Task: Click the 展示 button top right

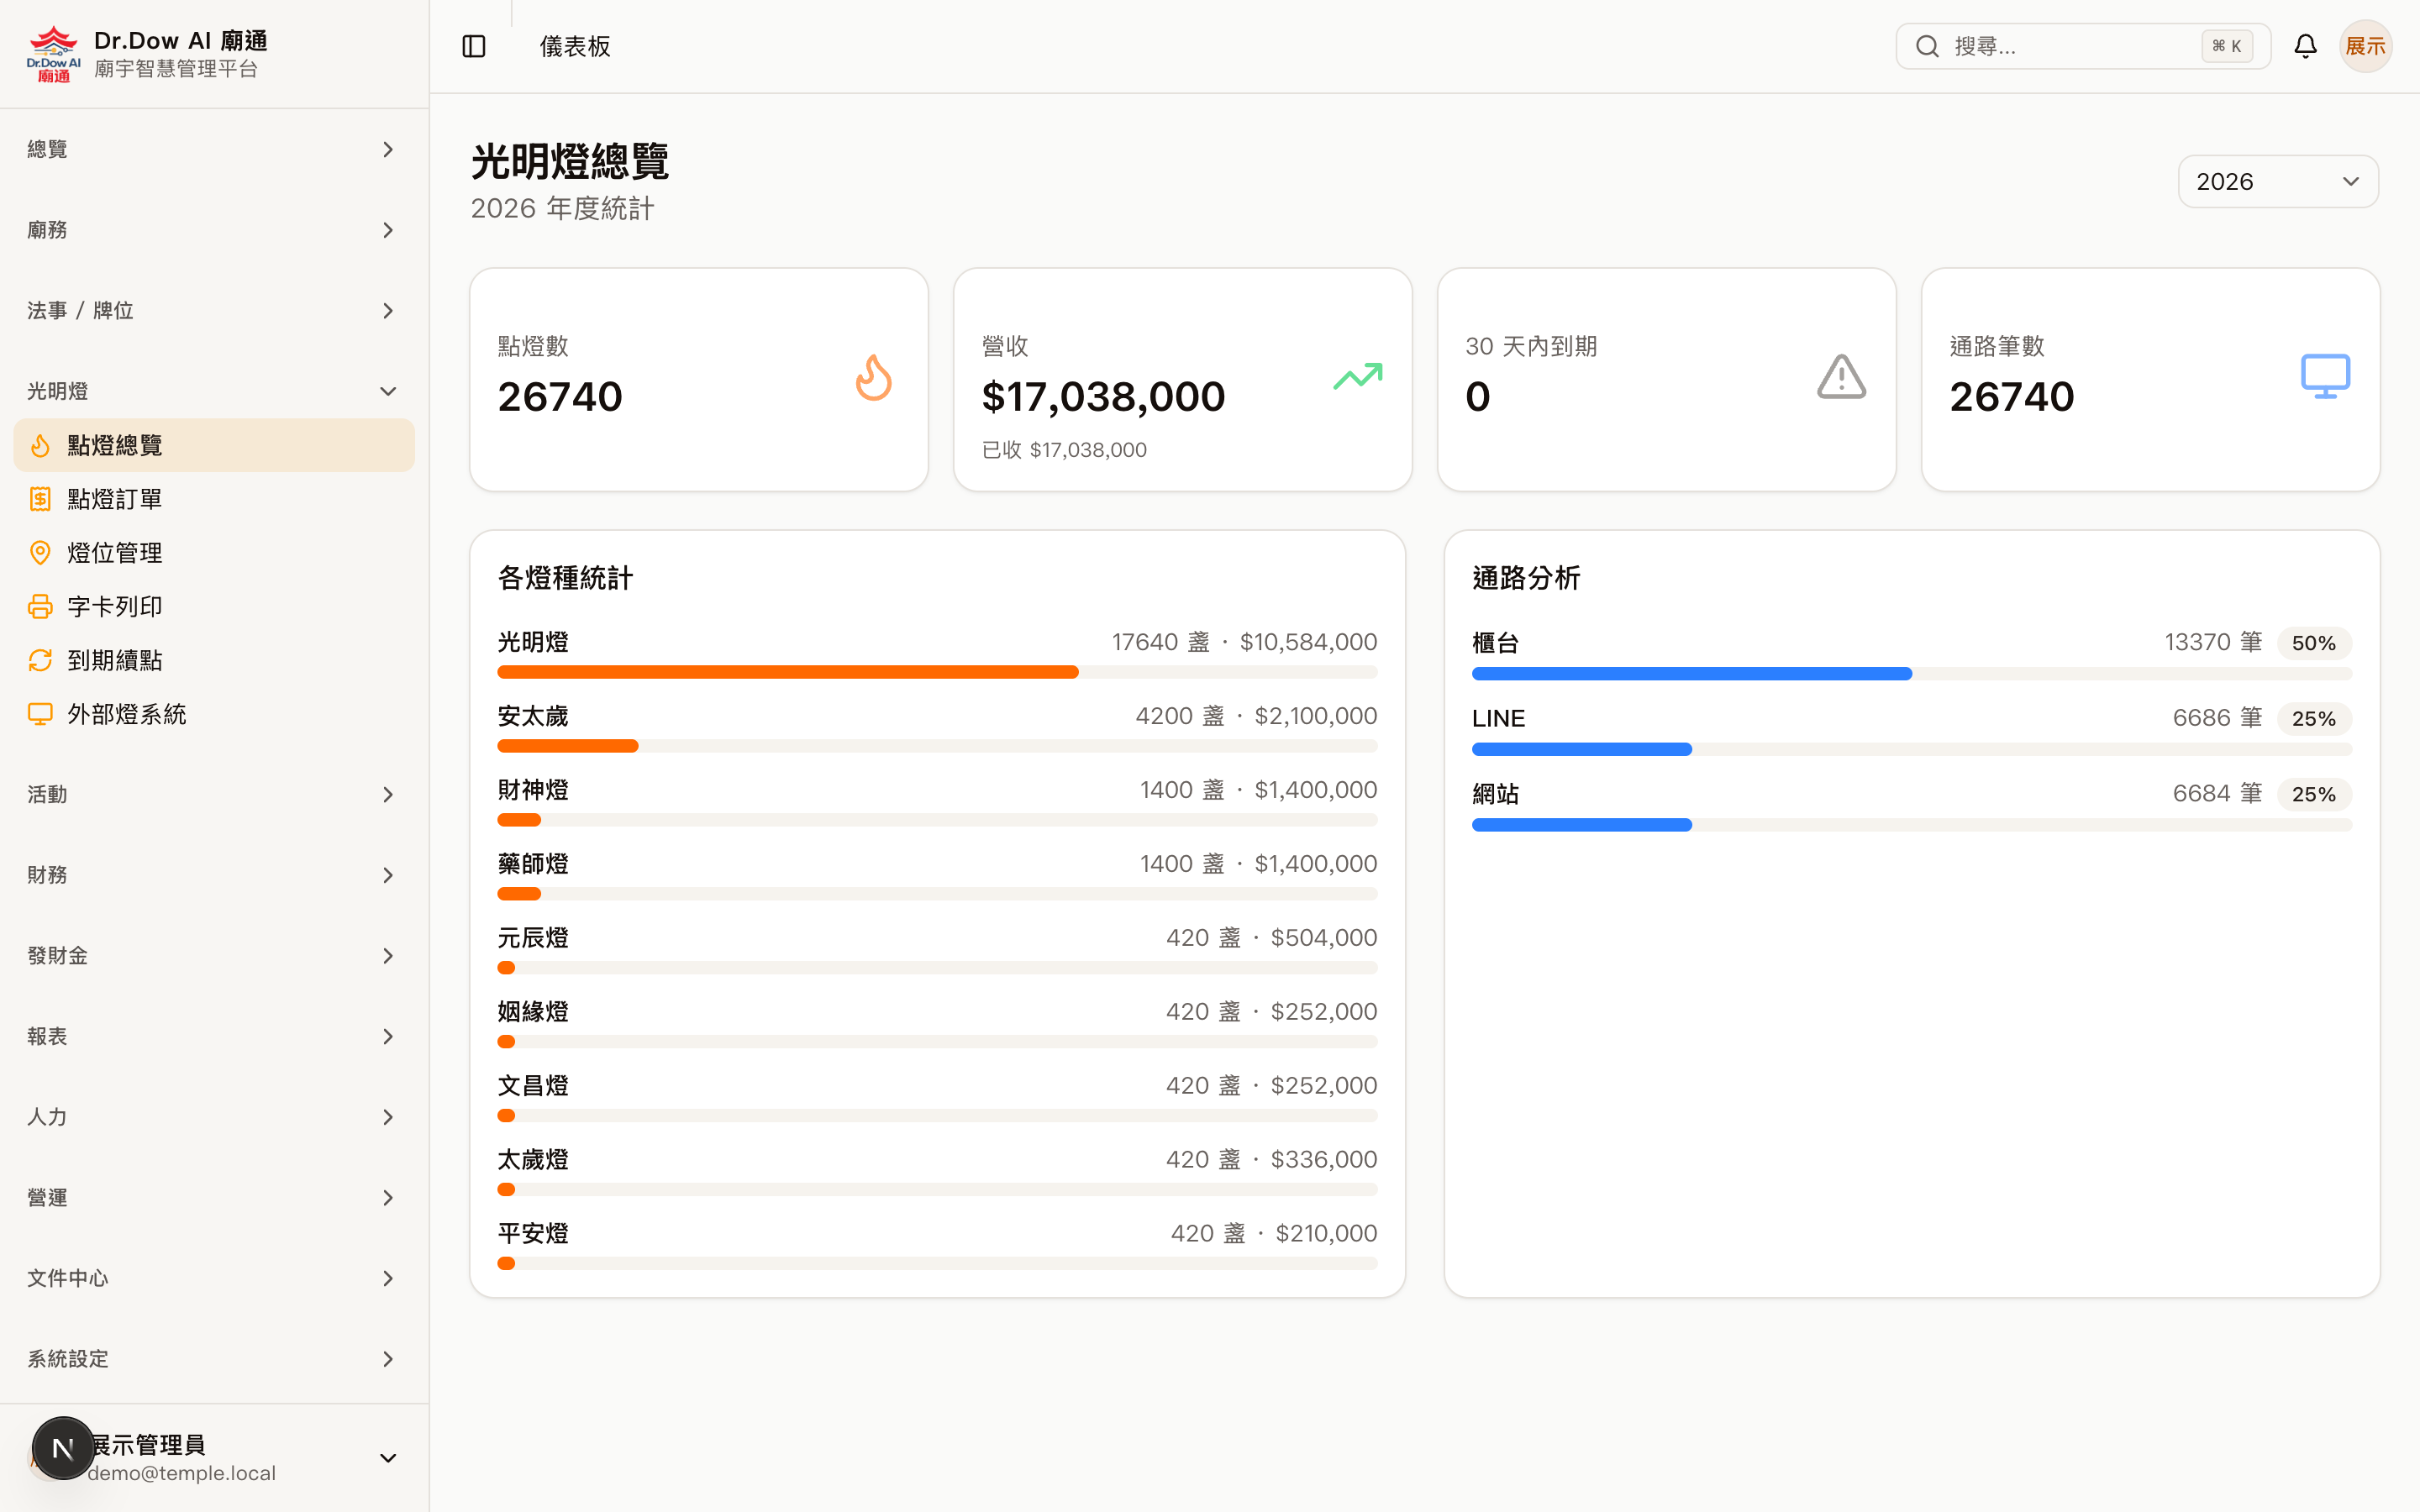Action: (2366, 45)
